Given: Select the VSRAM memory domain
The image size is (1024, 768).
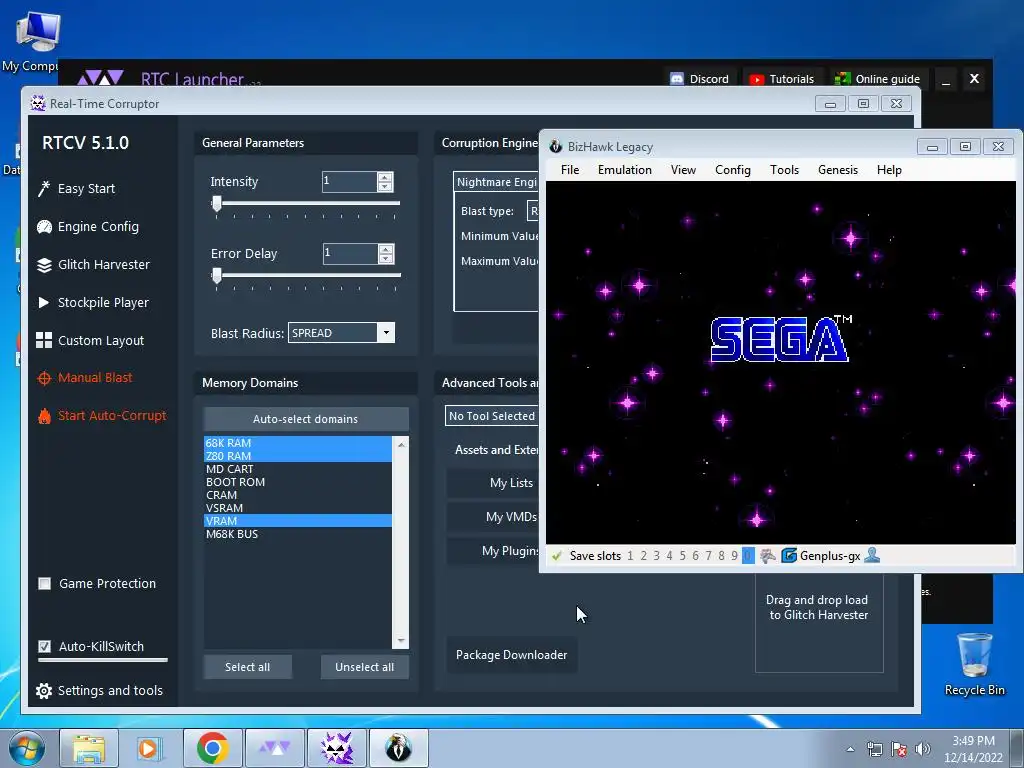Looking at the screenshot, I should [x=298, y=508].
